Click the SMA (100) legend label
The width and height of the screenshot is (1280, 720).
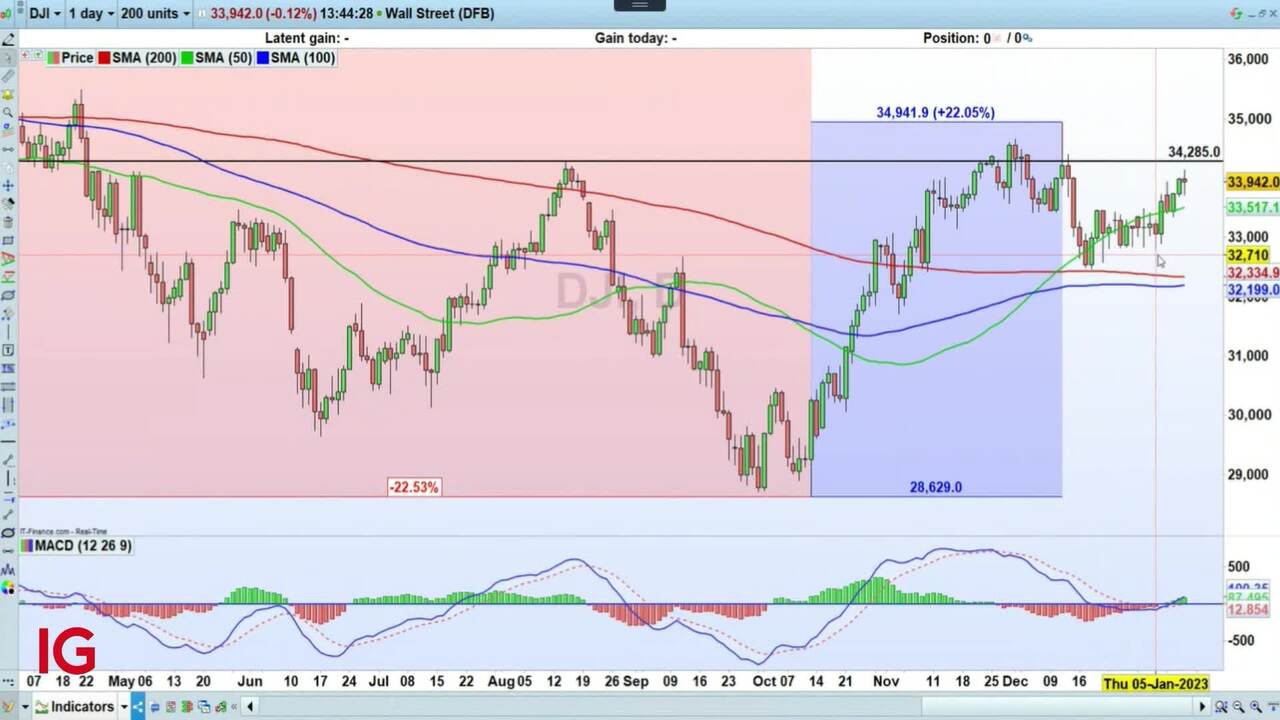303,58
